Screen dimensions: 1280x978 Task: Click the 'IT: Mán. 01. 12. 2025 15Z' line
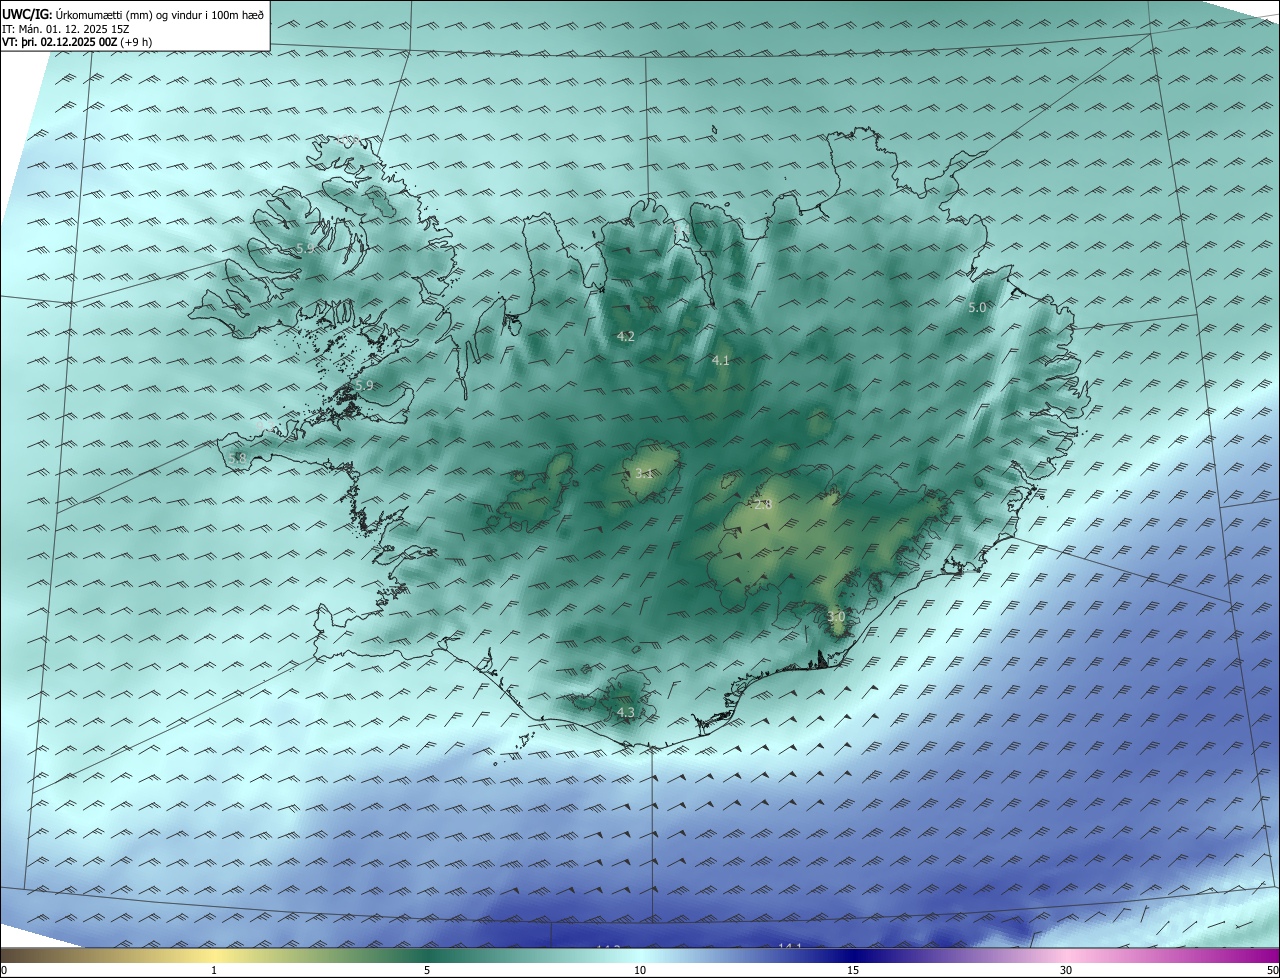tap(67, 28)
